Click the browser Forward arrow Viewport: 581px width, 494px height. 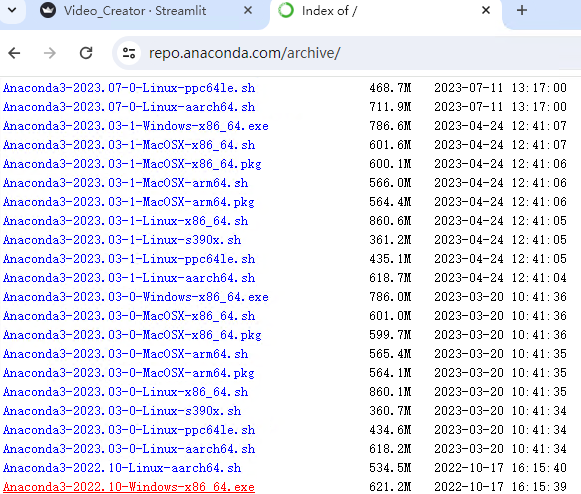tap(50, 53)
